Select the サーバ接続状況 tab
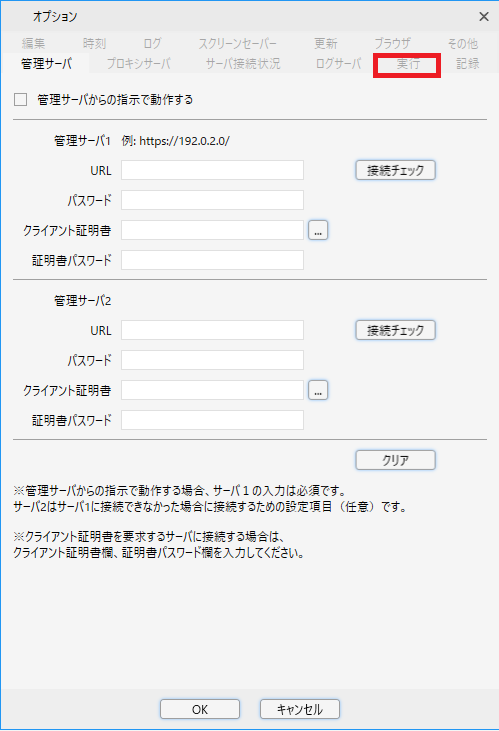 point(243,64)
